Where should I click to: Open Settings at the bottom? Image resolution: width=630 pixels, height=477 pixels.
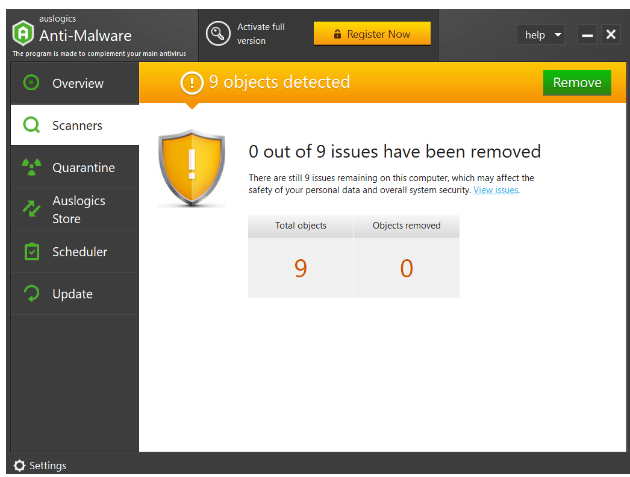pos(40,465)
